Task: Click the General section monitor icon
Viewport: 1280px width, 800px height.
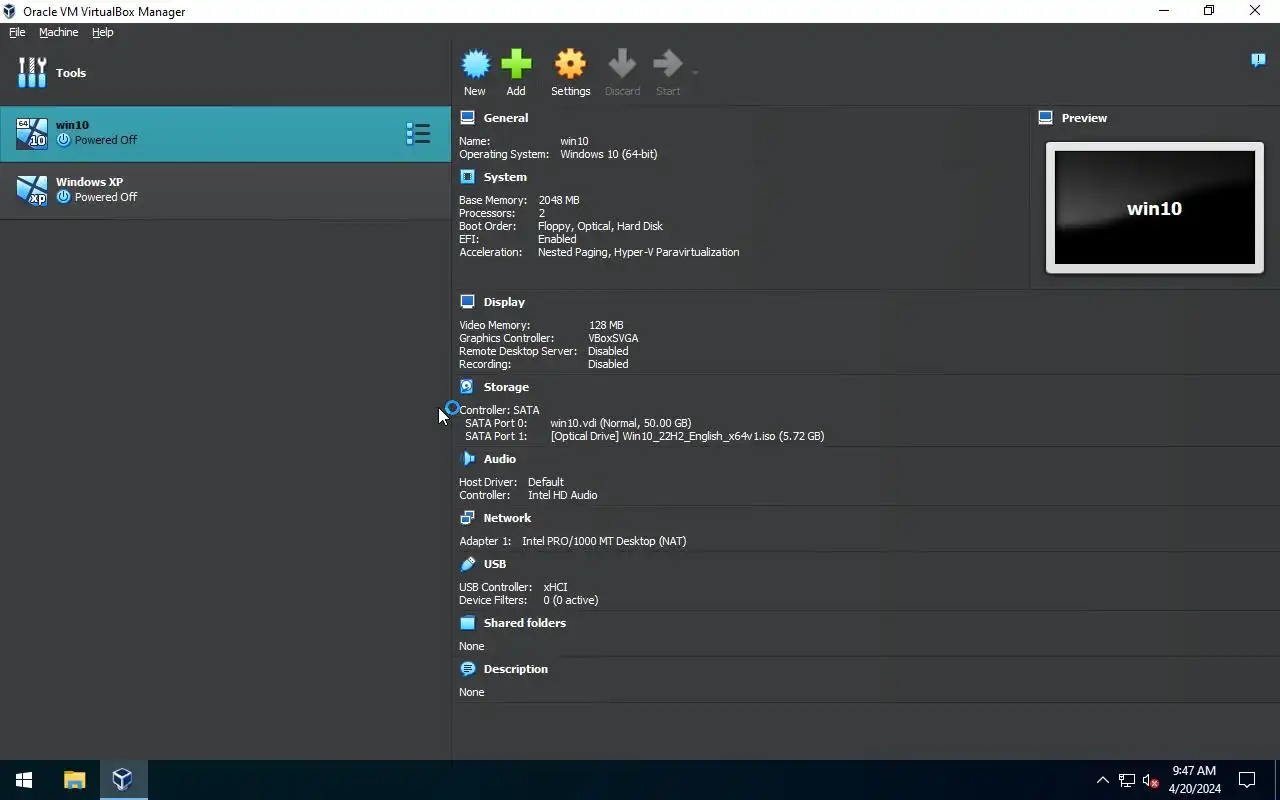Action: pyautogui.click(x=467, y=117)
